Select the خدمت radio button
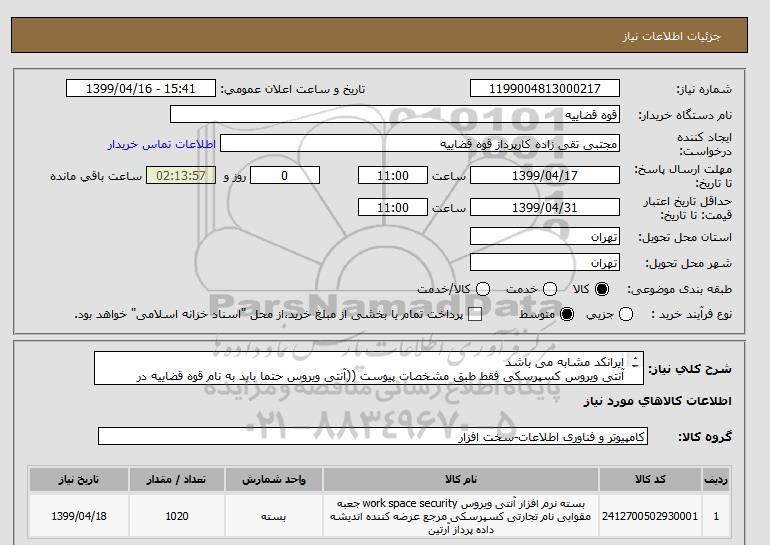Screen dimensions: 770x545 (x=550, y=289)
